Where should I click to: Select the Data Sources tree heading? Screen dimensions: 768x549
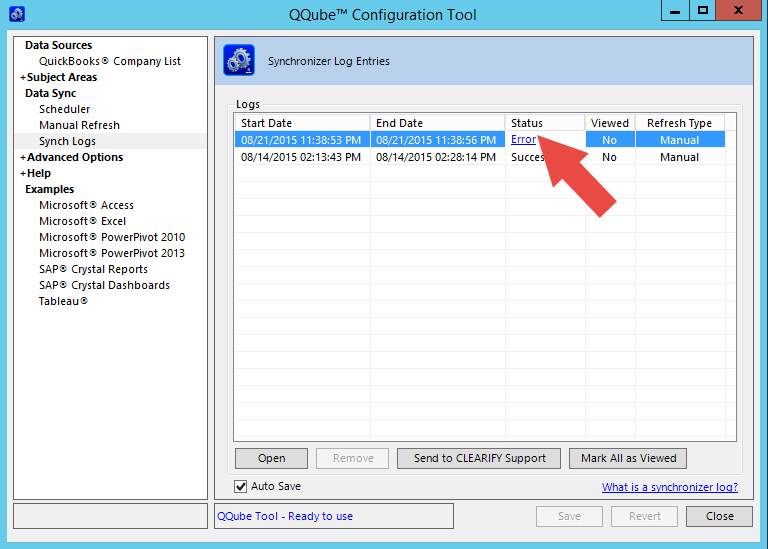(59, 45)
